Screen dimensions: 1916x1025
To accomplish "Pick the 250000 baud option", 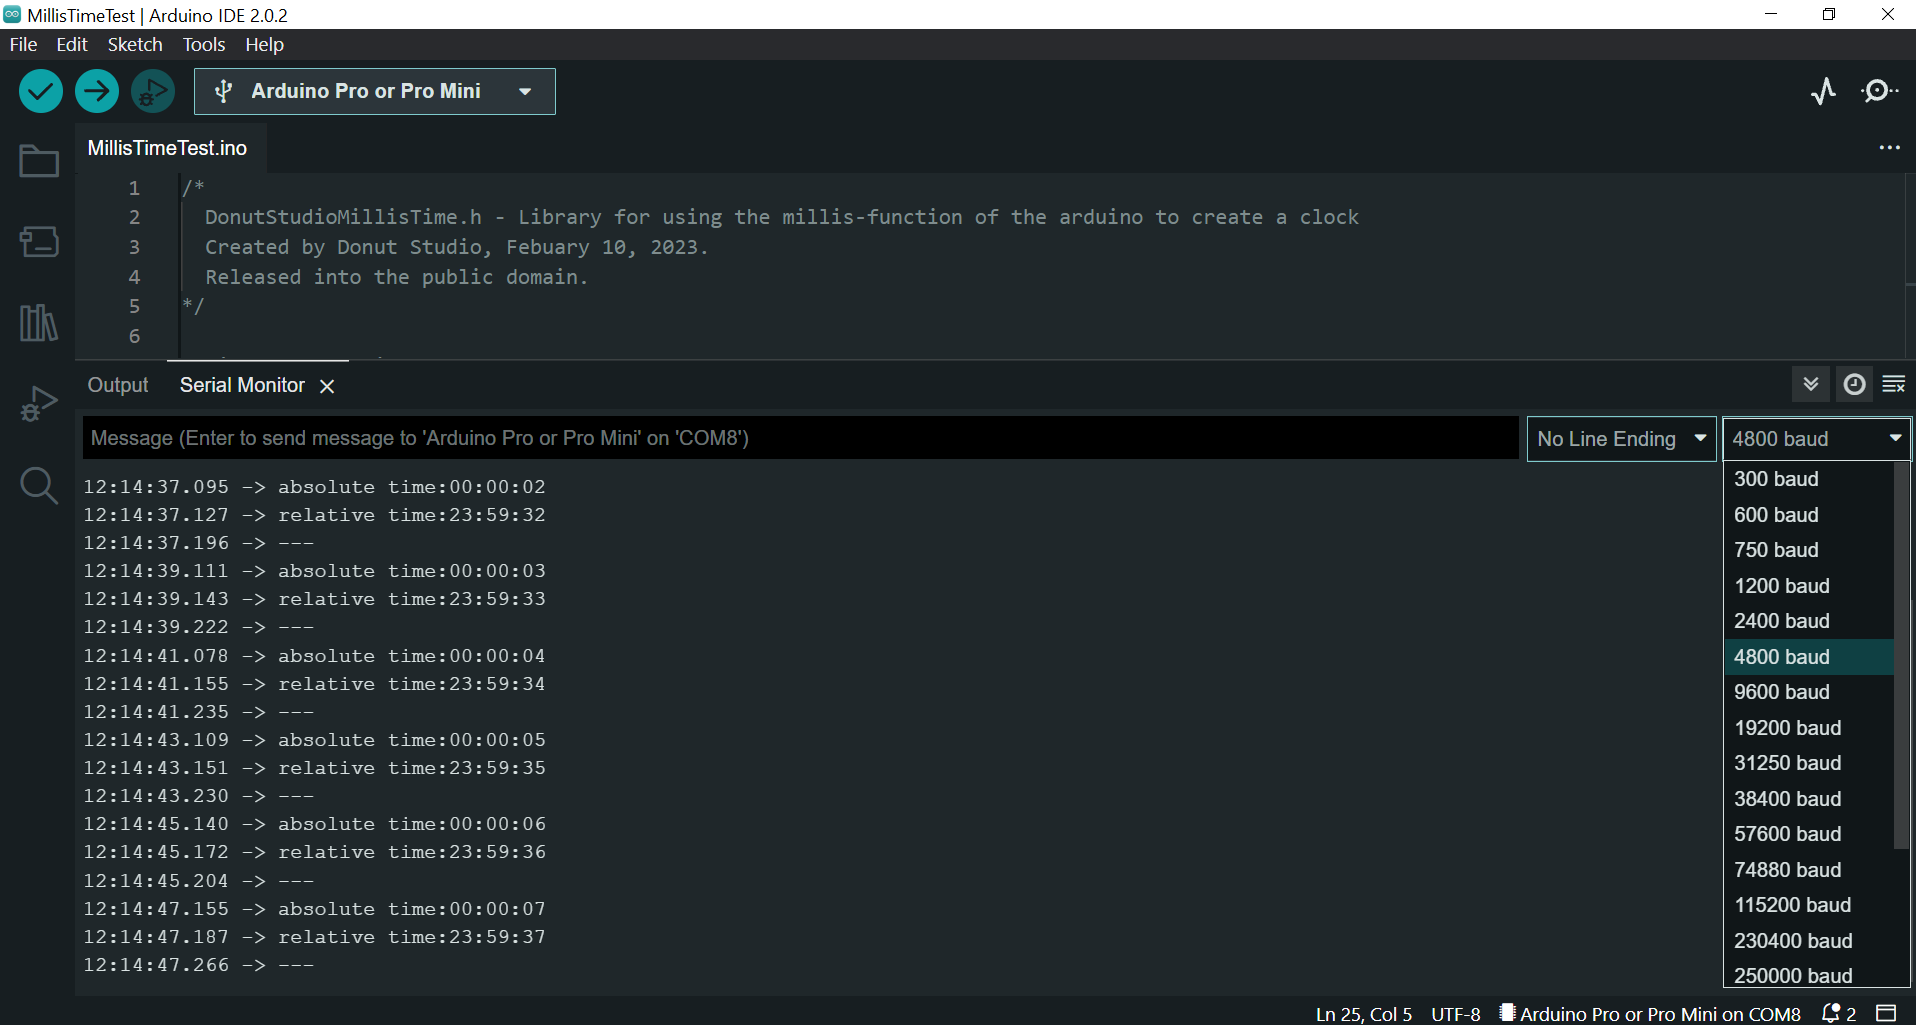I will pos(1809,974).
